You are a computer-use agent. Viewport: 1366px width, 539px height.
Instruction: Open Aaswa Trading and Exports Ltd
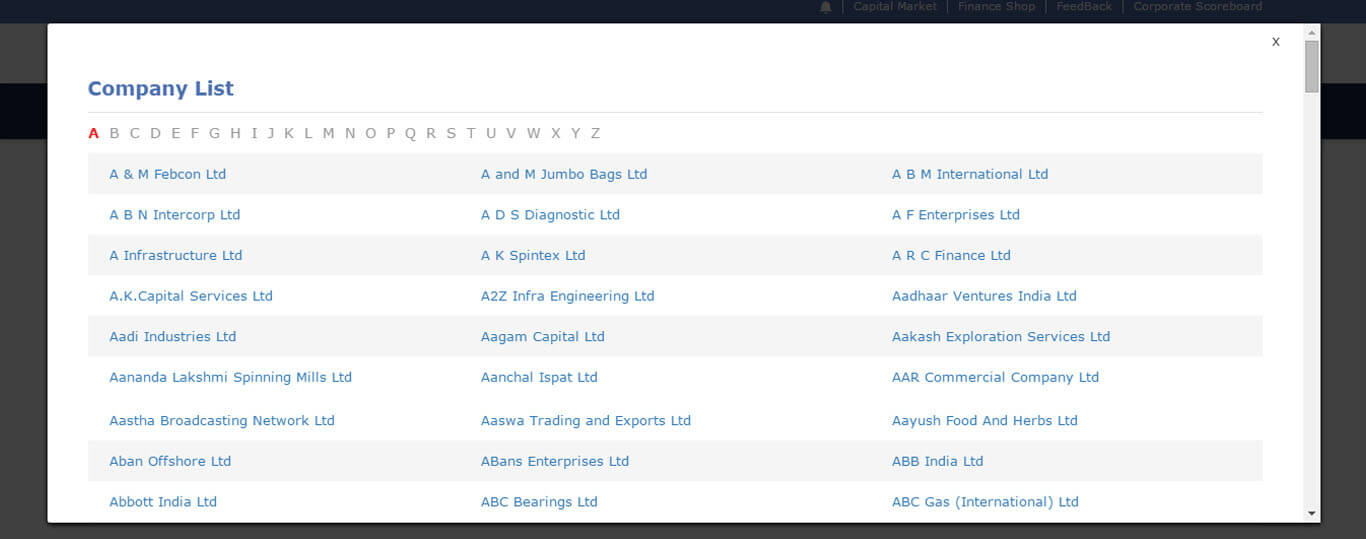[586, 421]
